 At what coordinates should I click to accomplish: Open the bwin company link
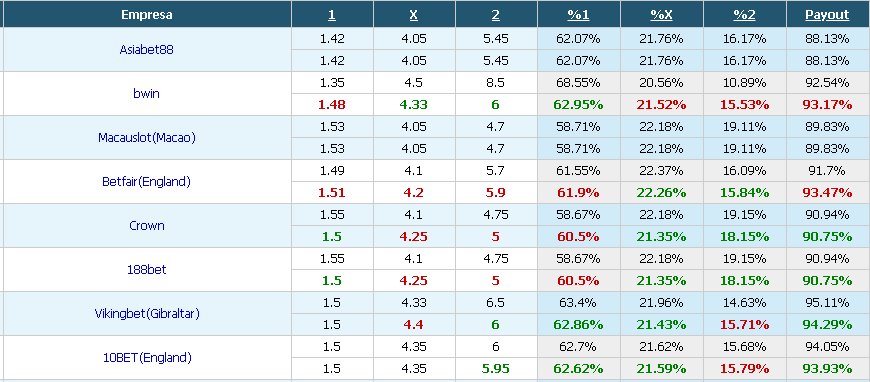(146, 93)
